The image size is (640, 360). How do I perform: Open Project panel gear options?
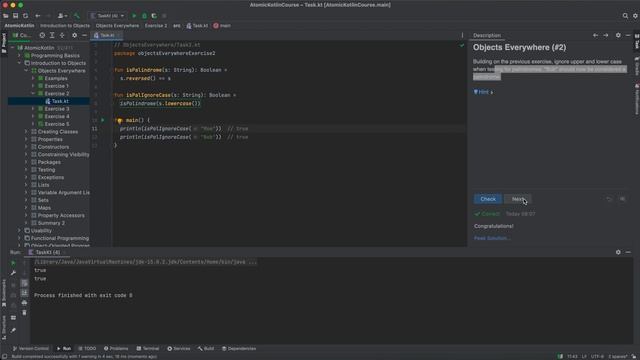74,36
